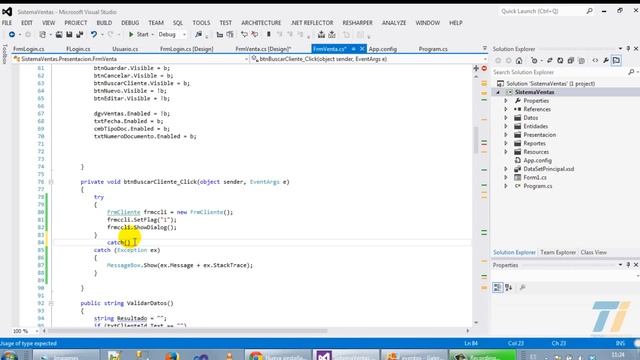This screenshot has height=360, width=640.
Task: Open the BUILD menu
Action: [x=104, y=23]
